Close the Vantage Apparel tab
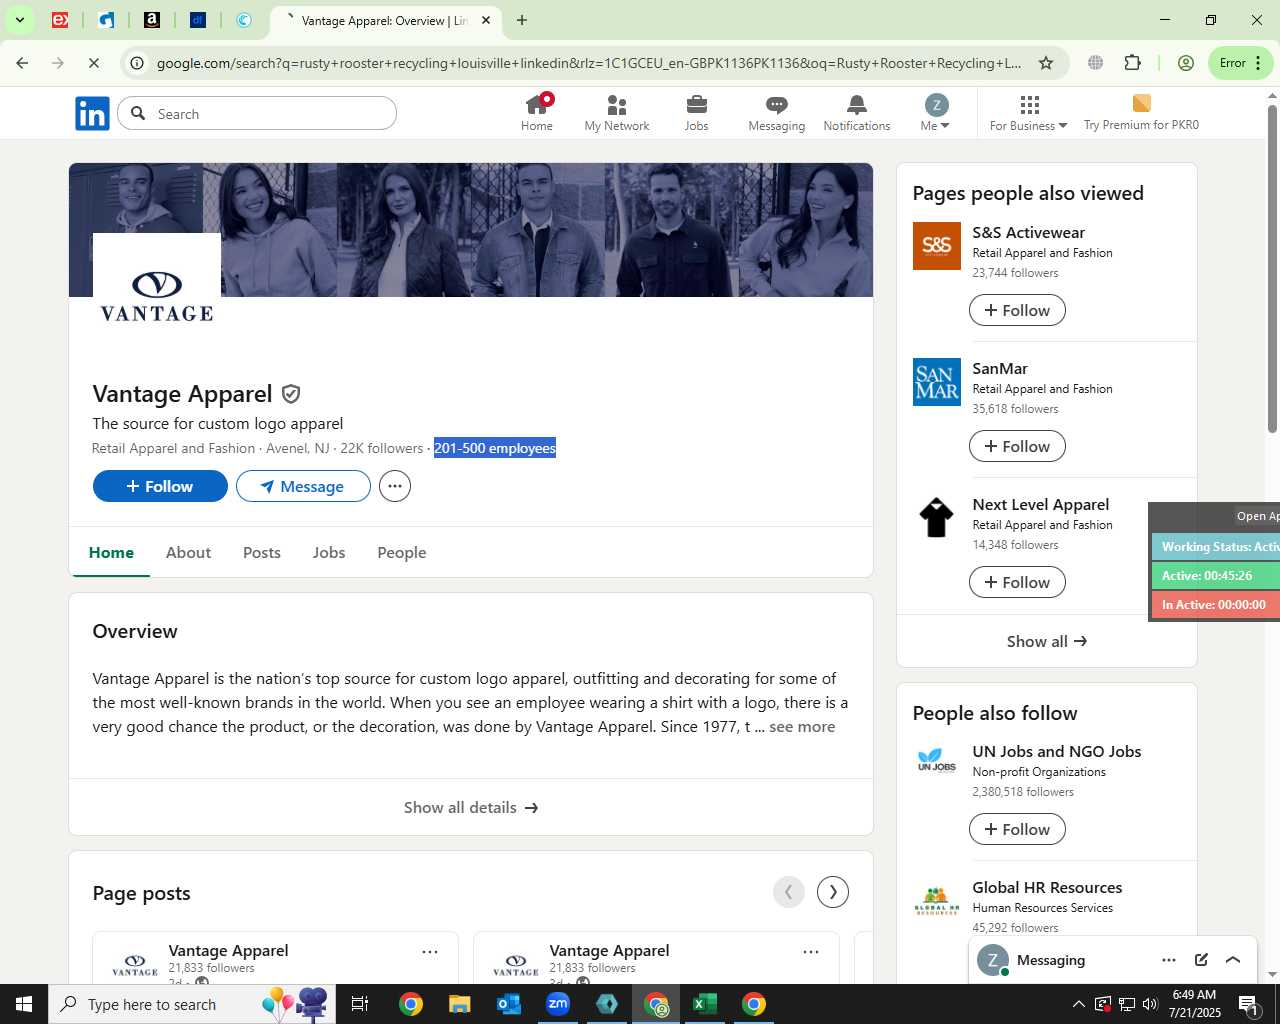This screenshot has width=1280, height=1024. (x=486, y=20)
